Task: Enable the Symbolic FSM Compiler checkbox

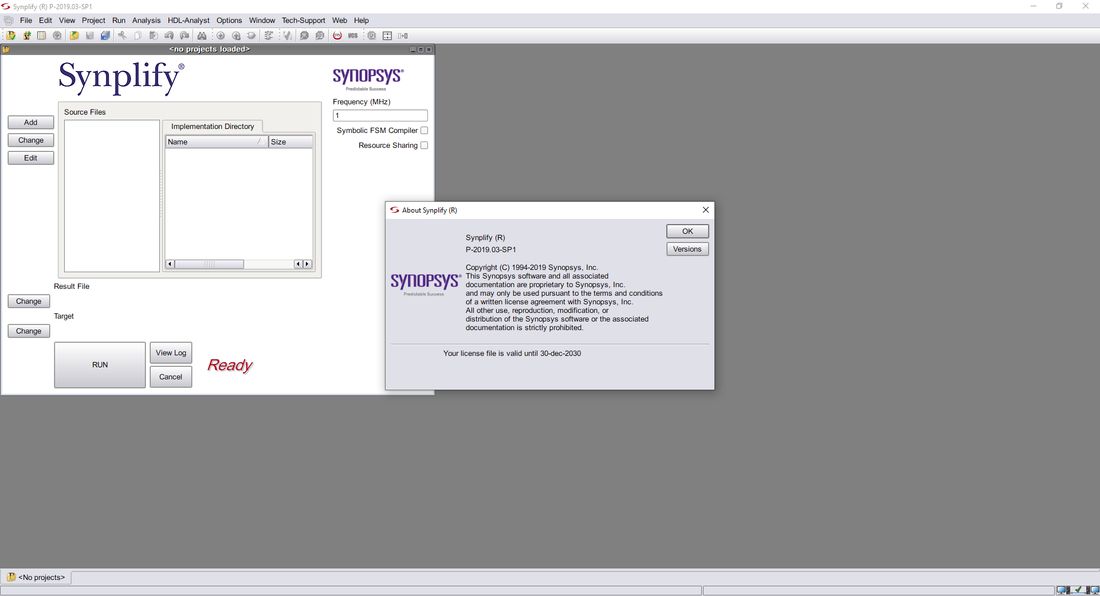Action: tap(424, 130)
